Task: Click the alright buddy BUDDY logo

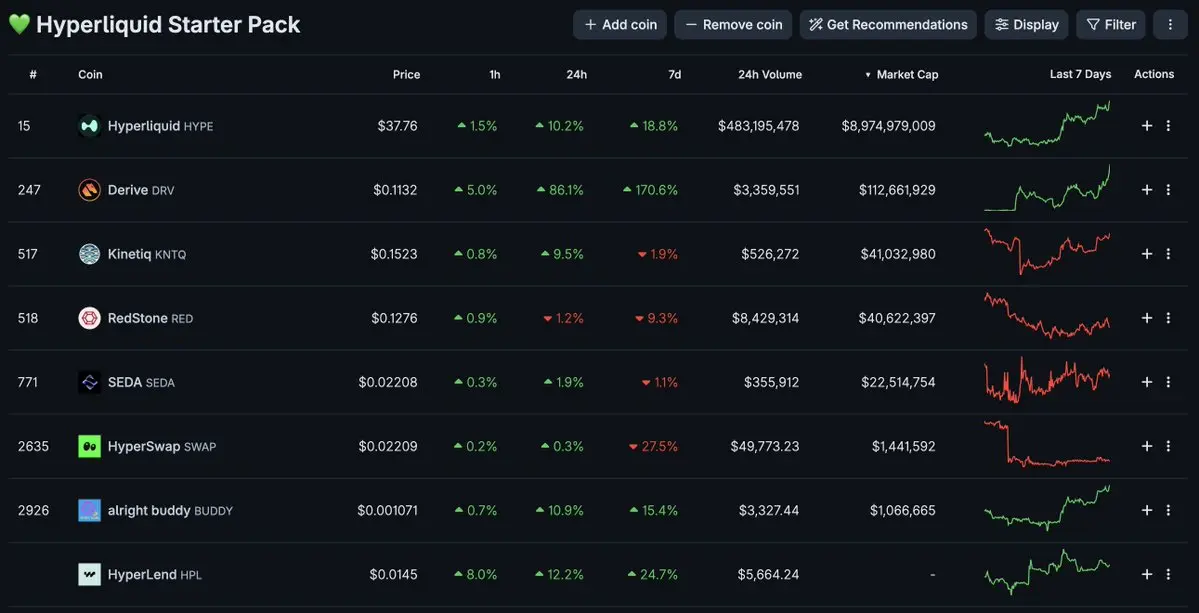Action: point(89,511)
